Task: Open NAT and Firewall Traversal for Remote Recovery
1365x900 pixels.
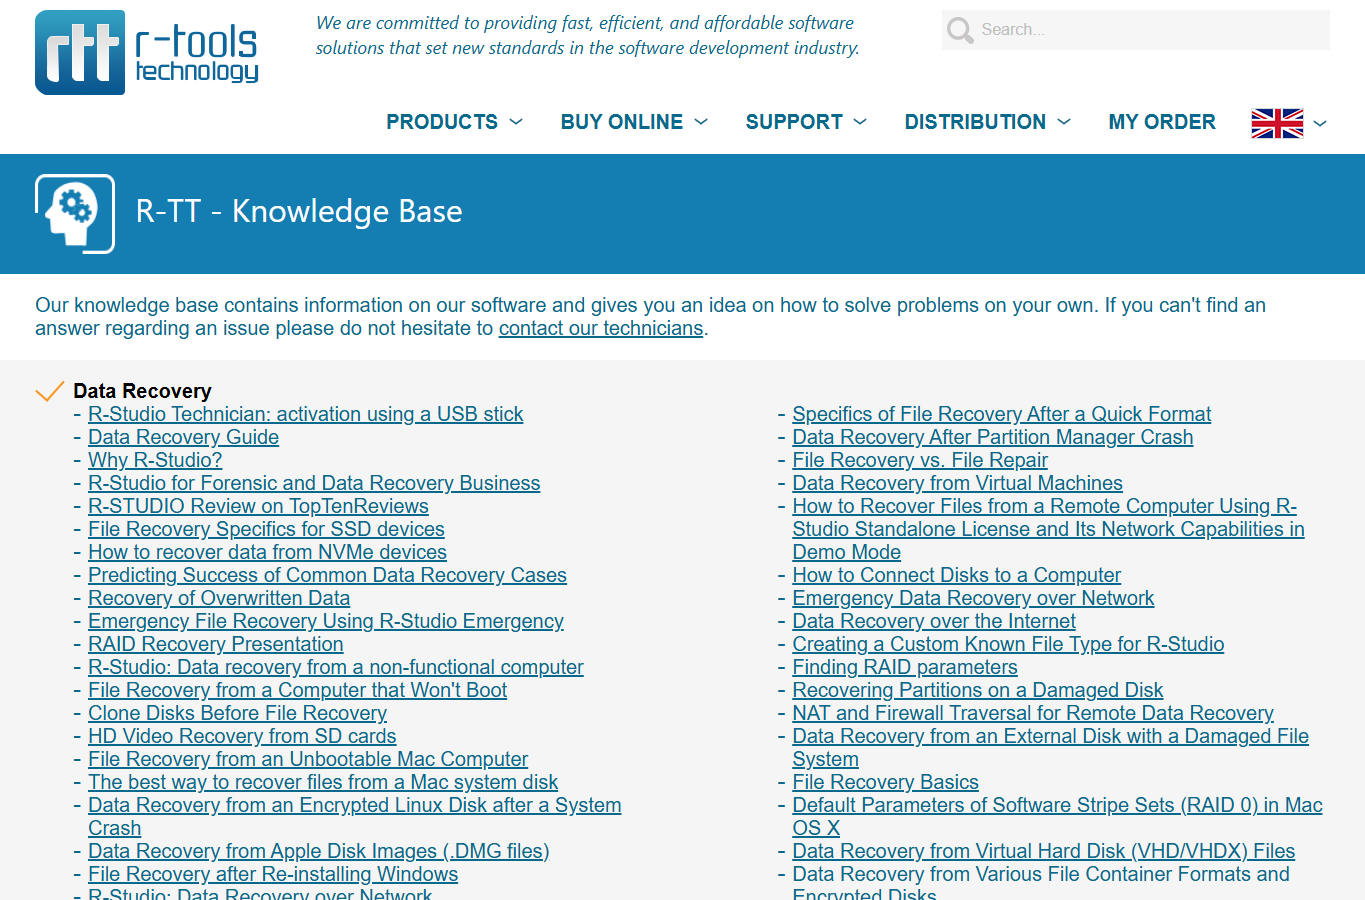Action: pos(1033,713)
